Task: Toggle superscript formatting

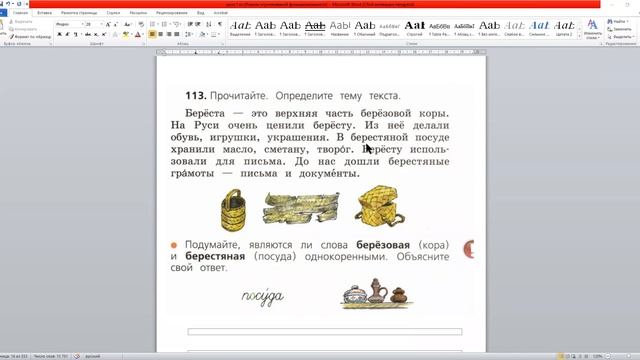Action: tap(104, 35)
